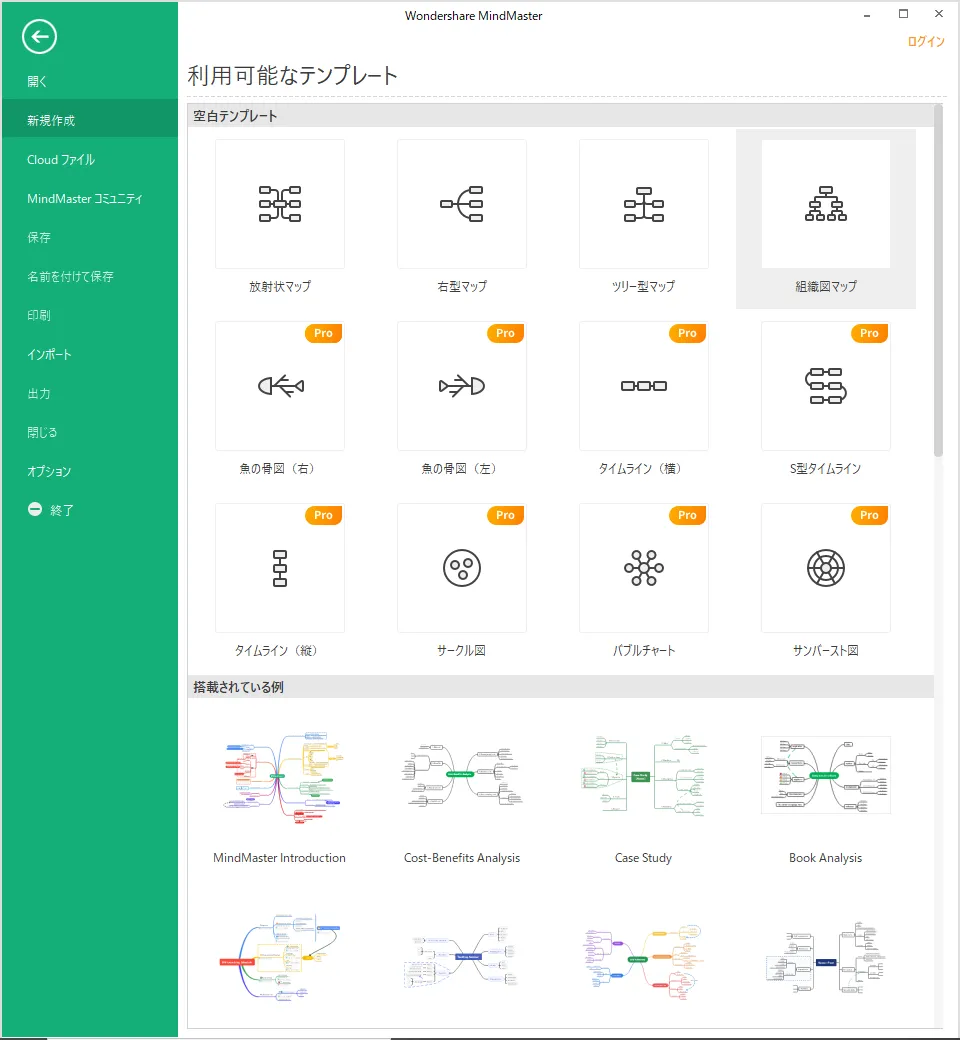Image resolution: width=960 pixels, height=1040 pixels.
Task: Click the Pro badge on 魚の骨図（右）
Action: 324,333
